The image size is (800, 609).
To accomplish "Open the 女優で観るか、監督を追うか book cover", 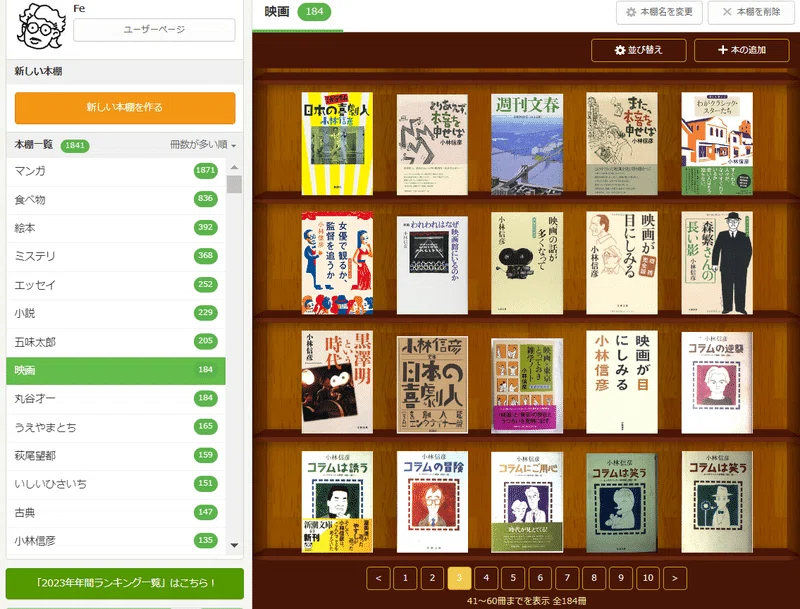I will [x=337, y=263].
